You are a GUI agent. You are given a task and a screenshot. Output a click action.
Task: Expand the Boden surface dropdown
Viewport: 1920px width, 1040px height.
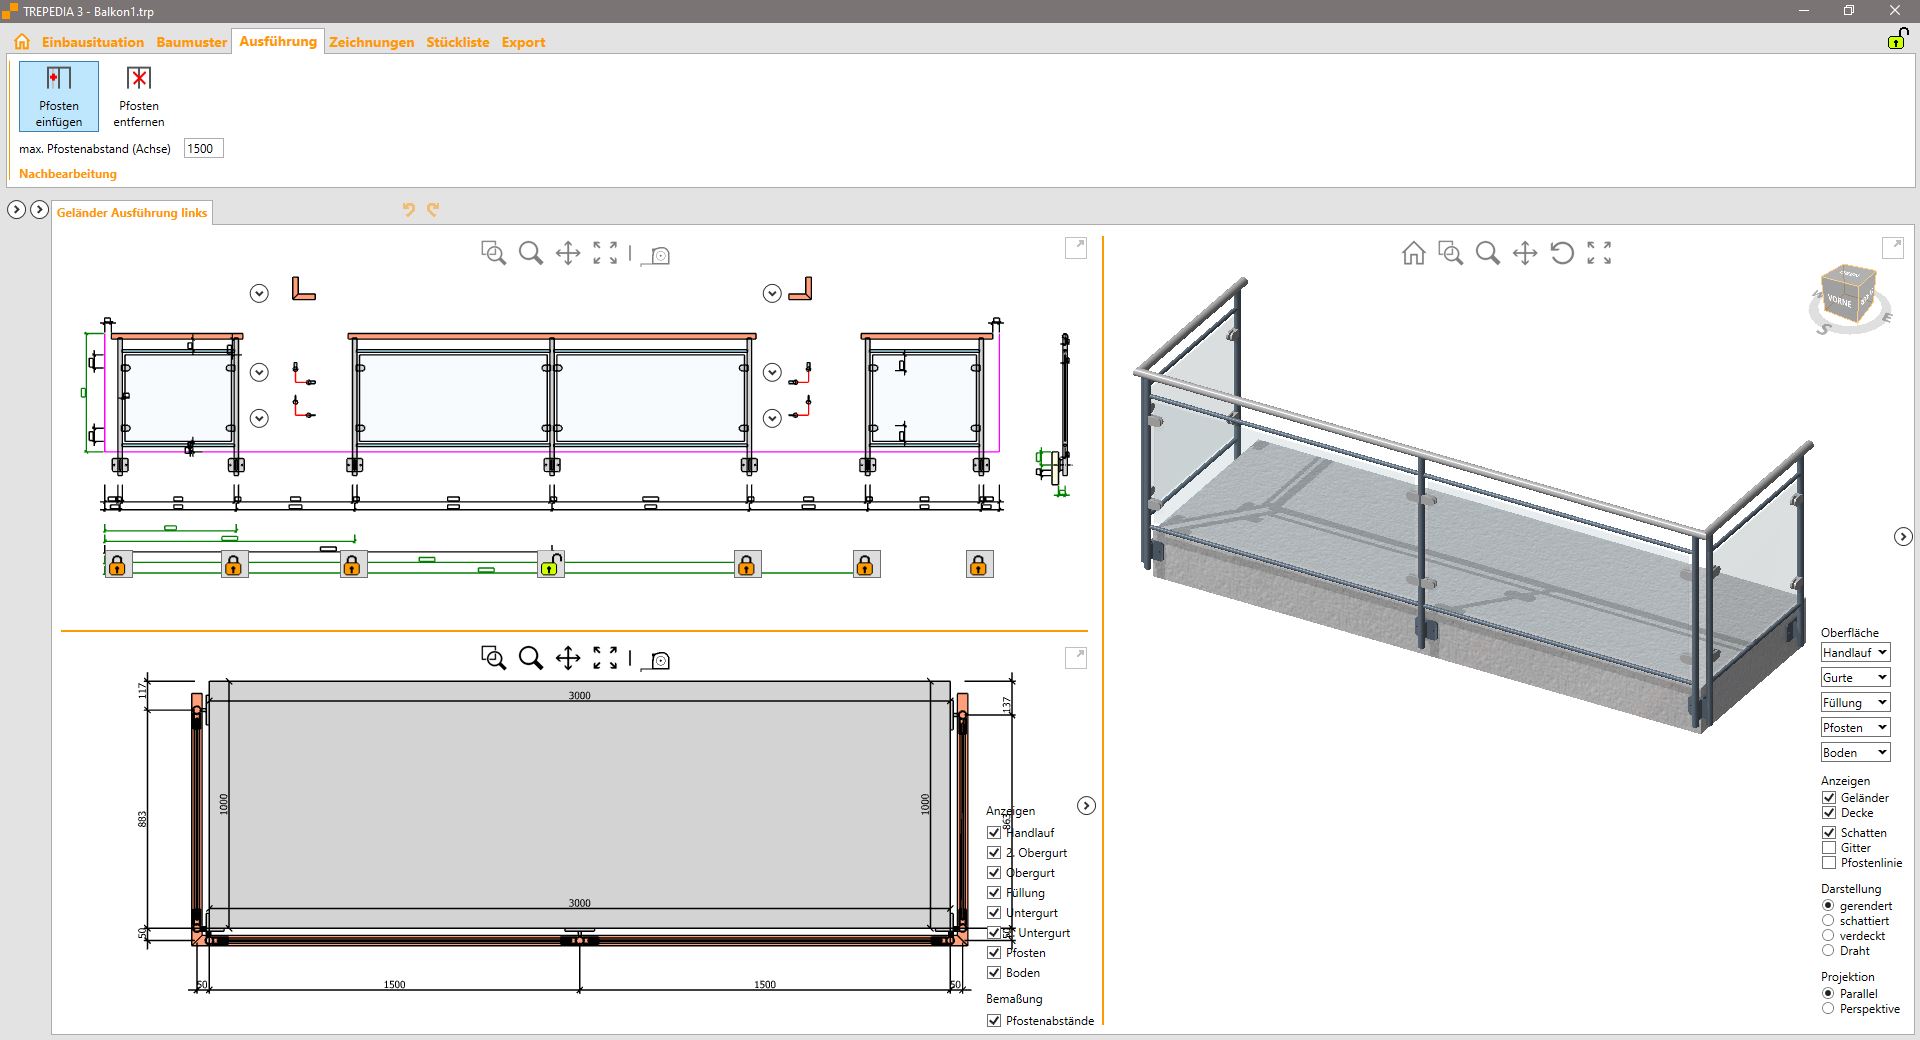click(x=1855, y=753)
